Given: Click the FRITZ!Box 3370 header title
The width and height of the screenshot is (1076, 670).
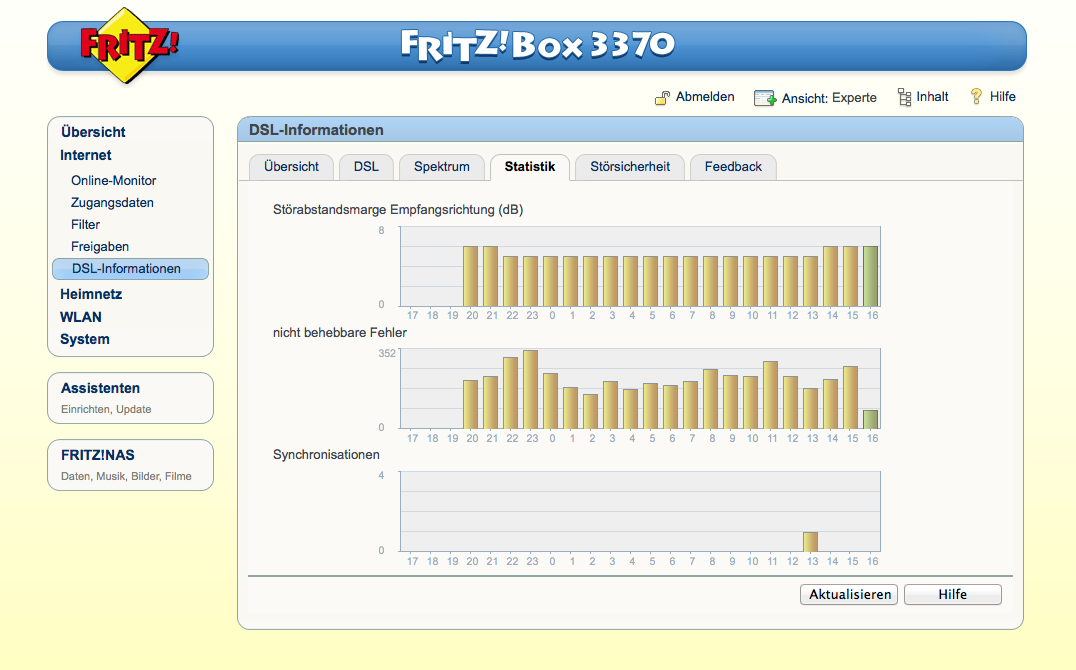Looking at the screenshot, I should point(538,45).
